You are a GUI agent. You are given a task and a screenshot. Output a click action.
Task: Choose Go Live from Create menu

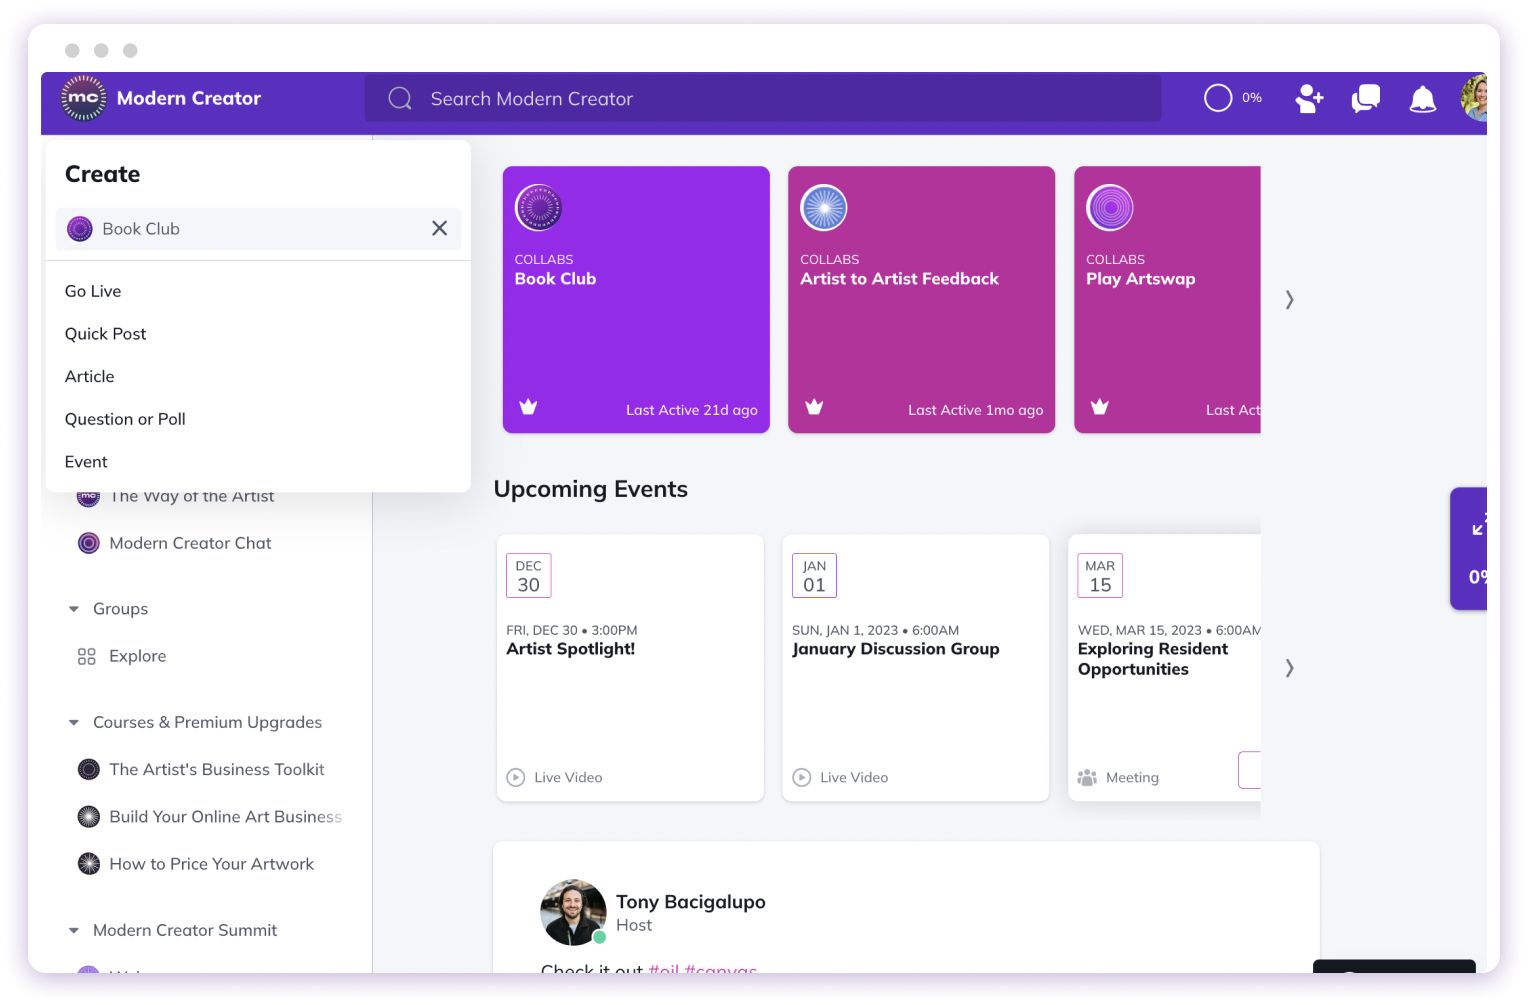point(93,291)
